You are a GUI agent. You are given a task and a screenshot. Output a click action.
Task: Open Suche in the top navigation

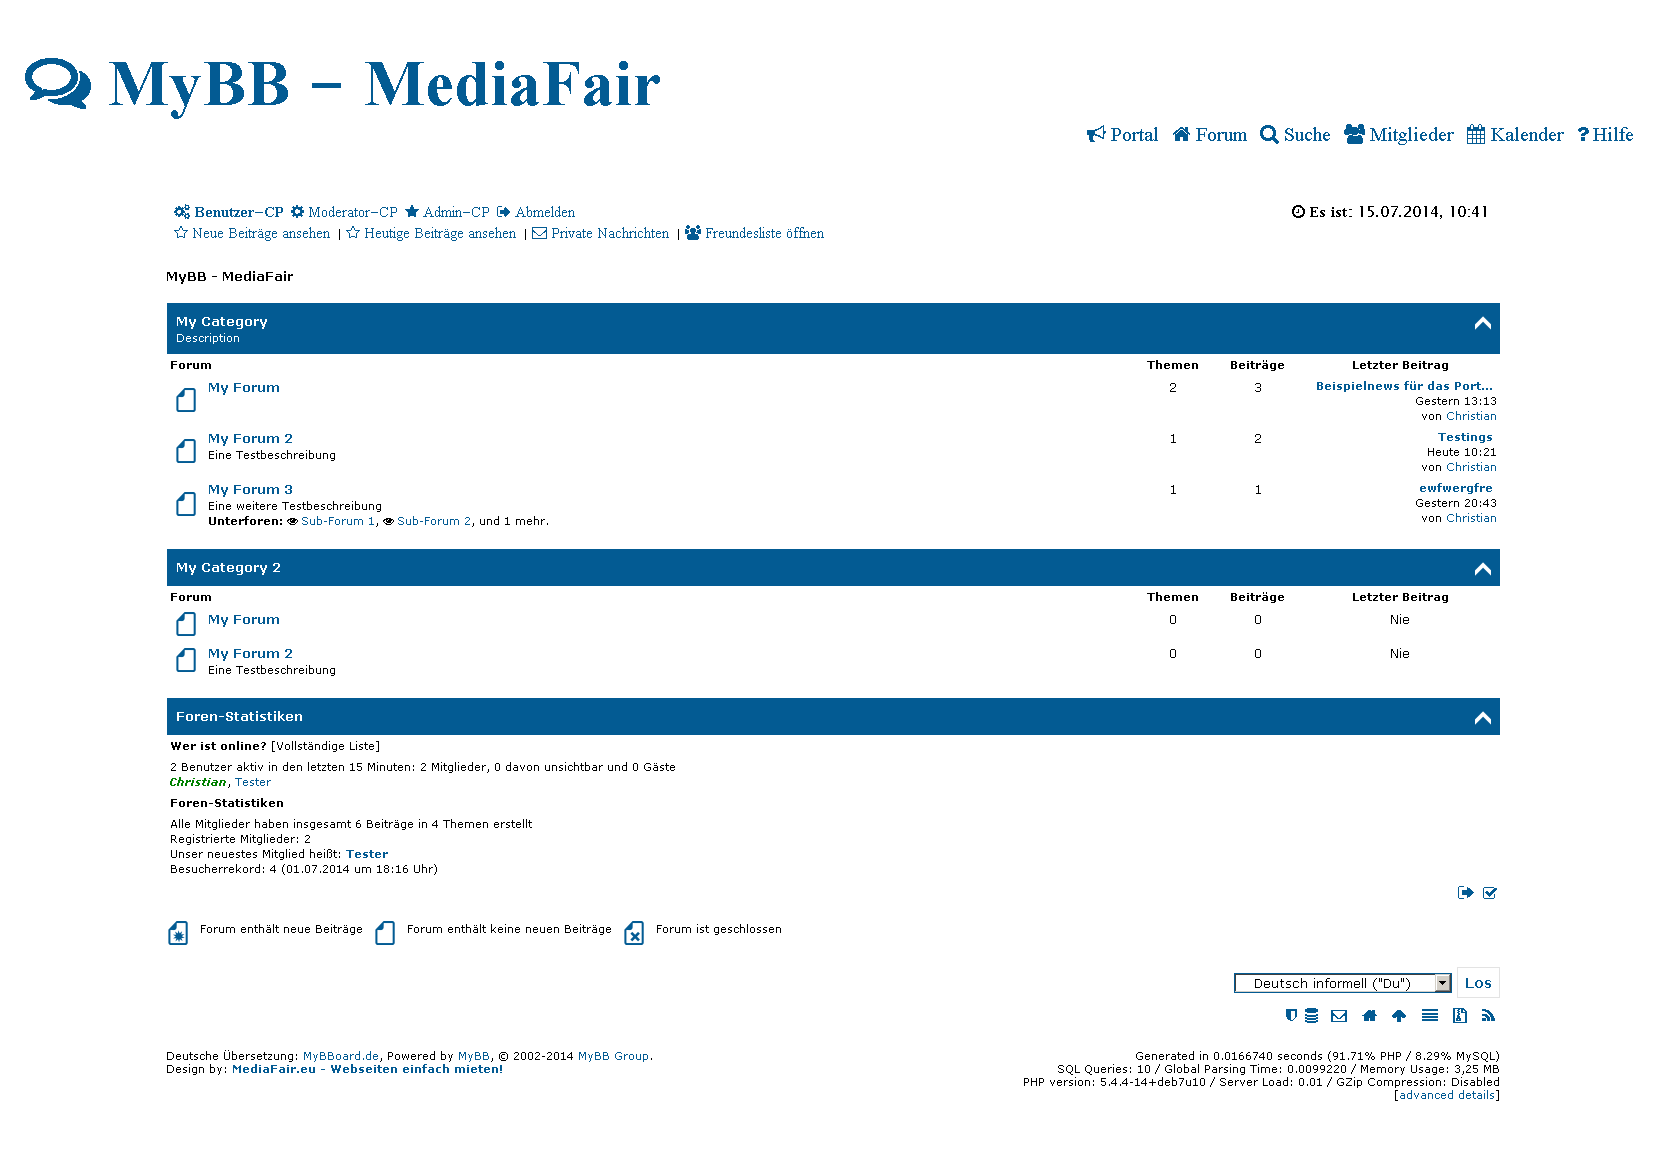click(x=1295, y=135)
